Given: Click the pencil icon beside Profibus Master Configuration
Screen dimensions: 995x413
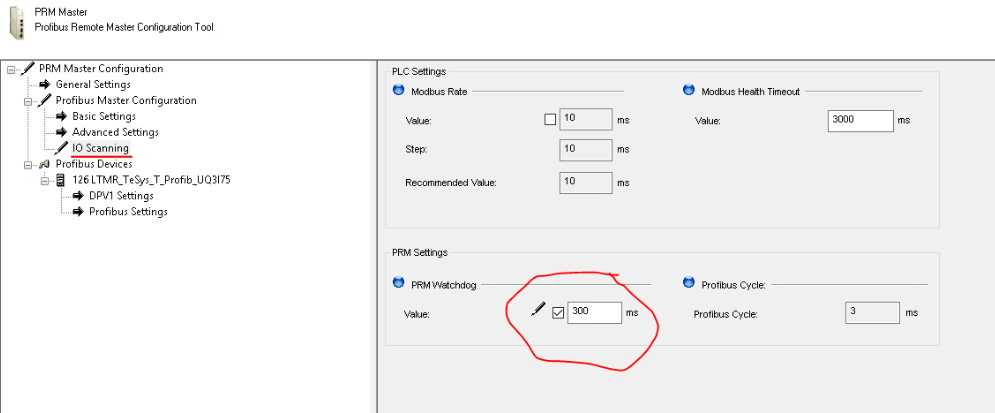Looking at the screenshot, I should [x=44, y=100].
